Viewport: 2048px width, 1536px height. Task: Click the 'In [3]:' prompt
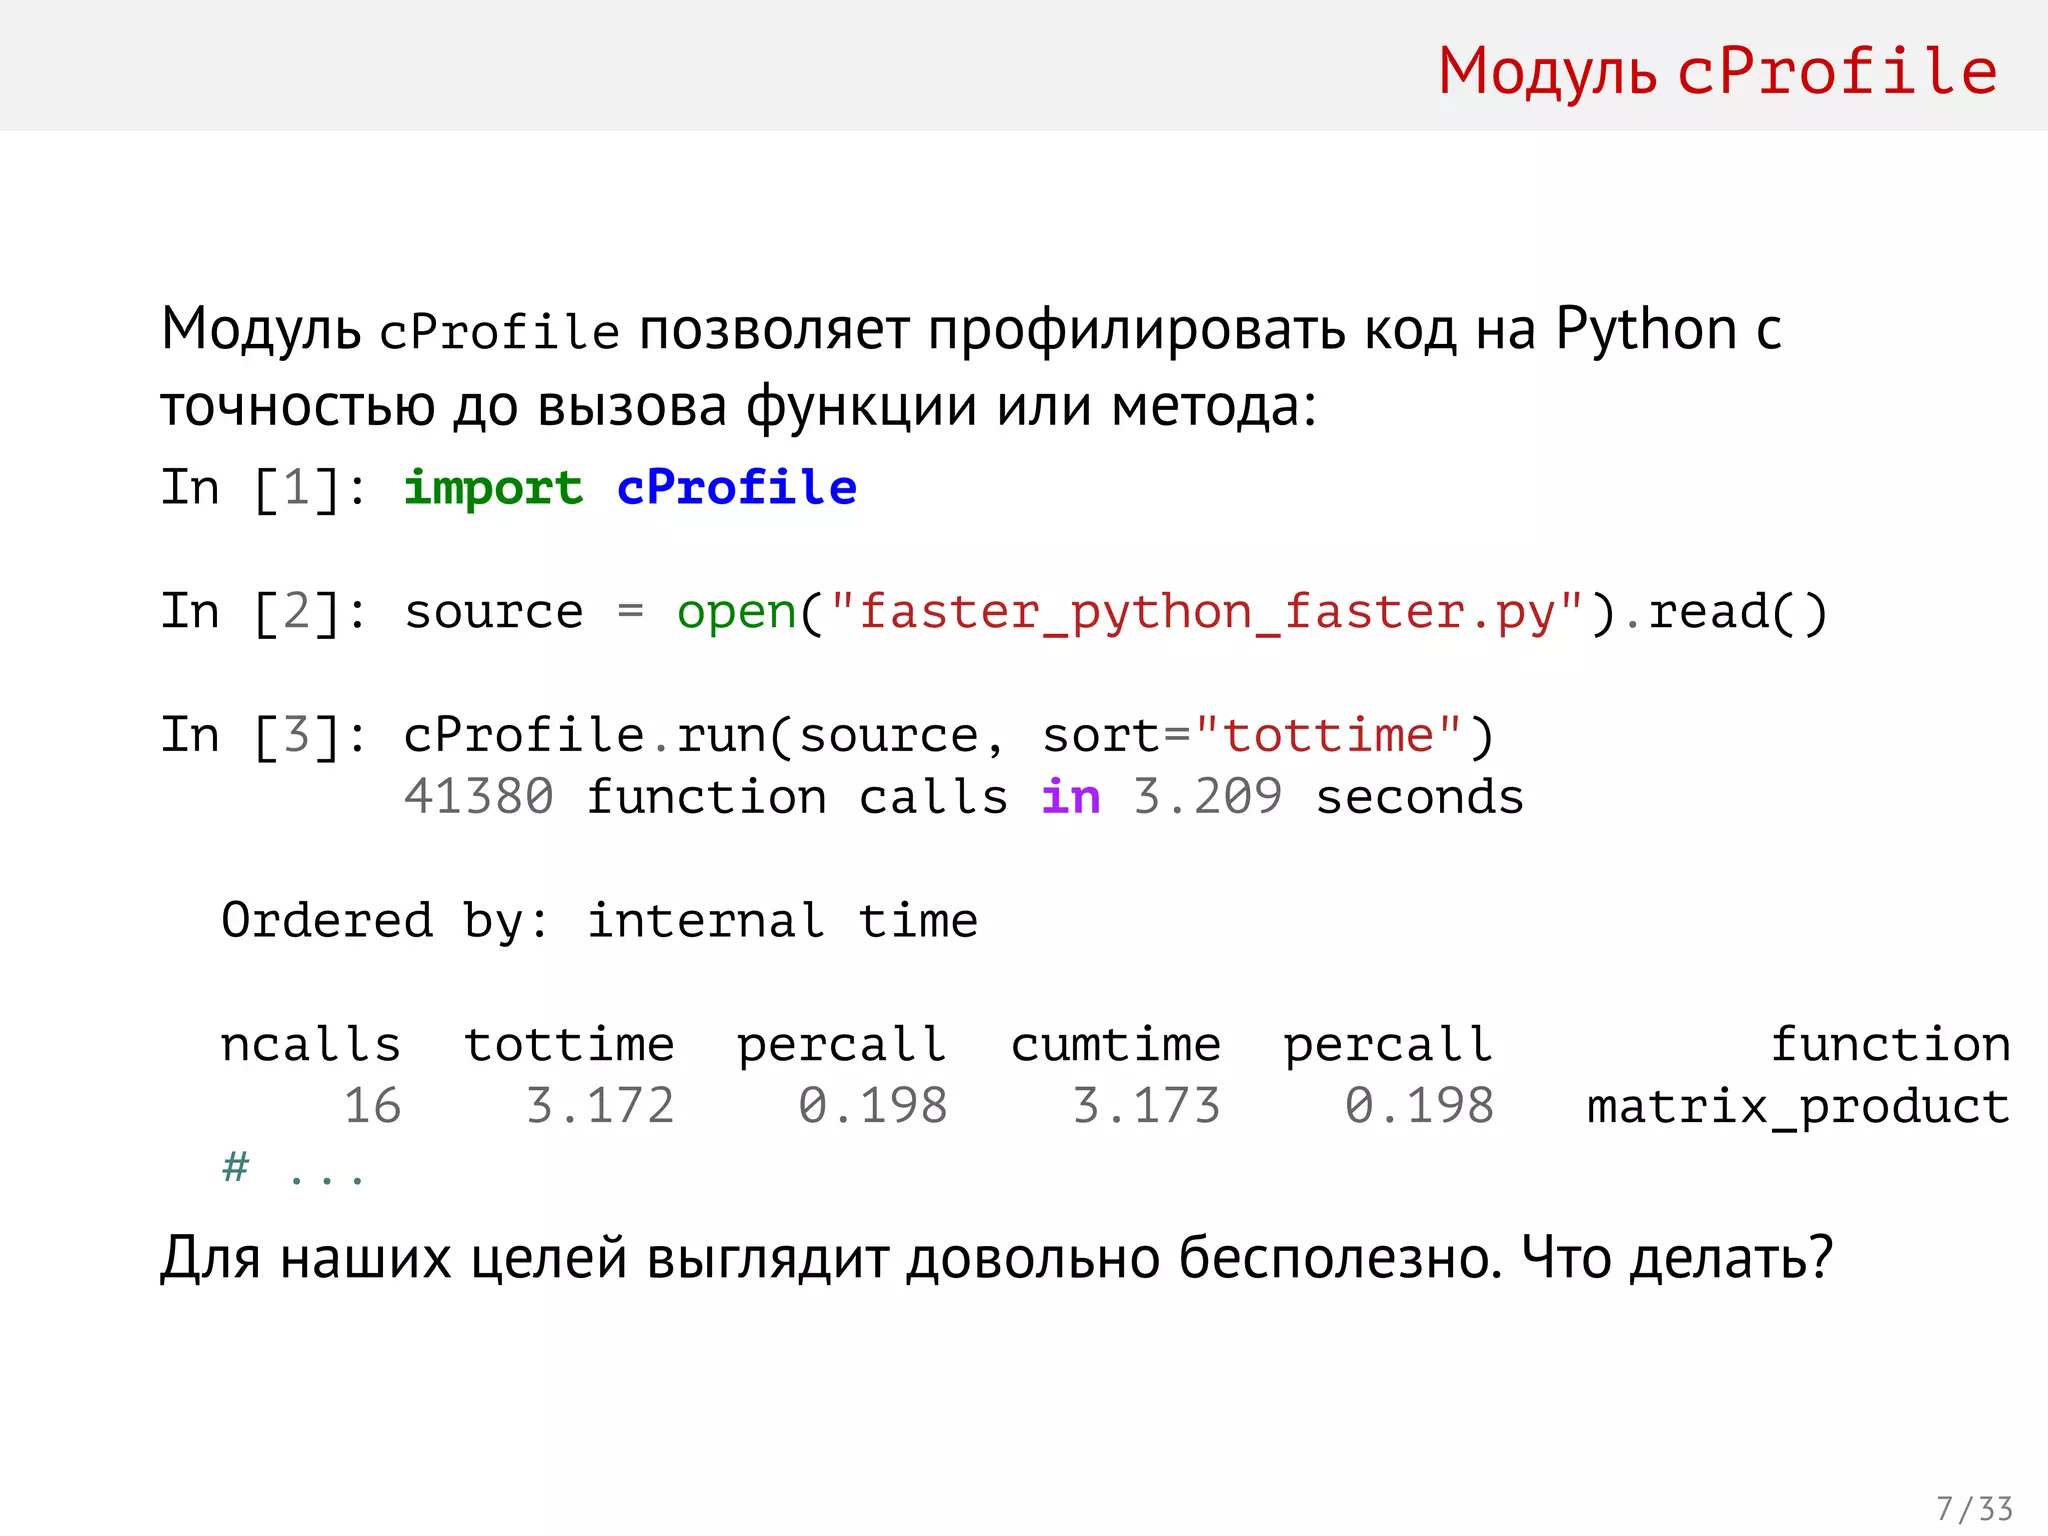point(264,736)
